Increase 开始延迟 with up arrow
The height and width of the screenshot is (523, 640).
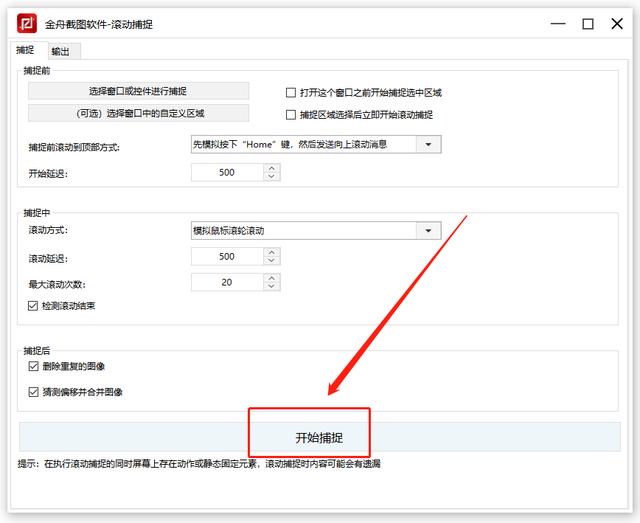272,168
